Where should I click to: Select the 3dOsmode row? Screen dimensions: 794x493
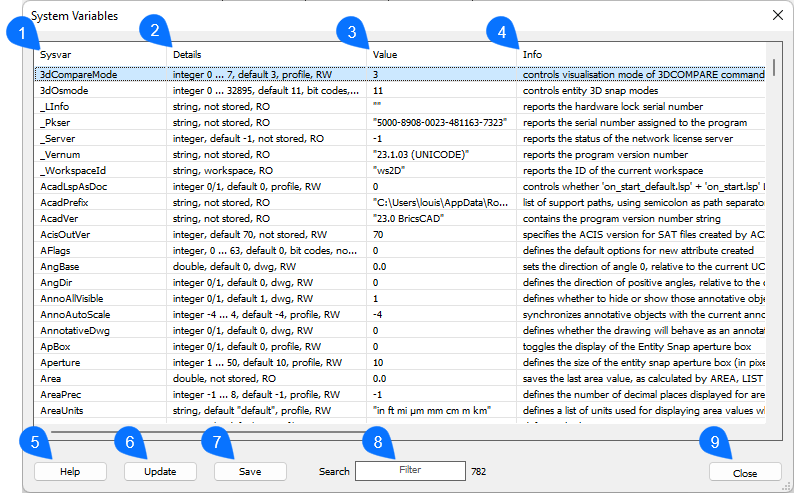click(59, 90)
